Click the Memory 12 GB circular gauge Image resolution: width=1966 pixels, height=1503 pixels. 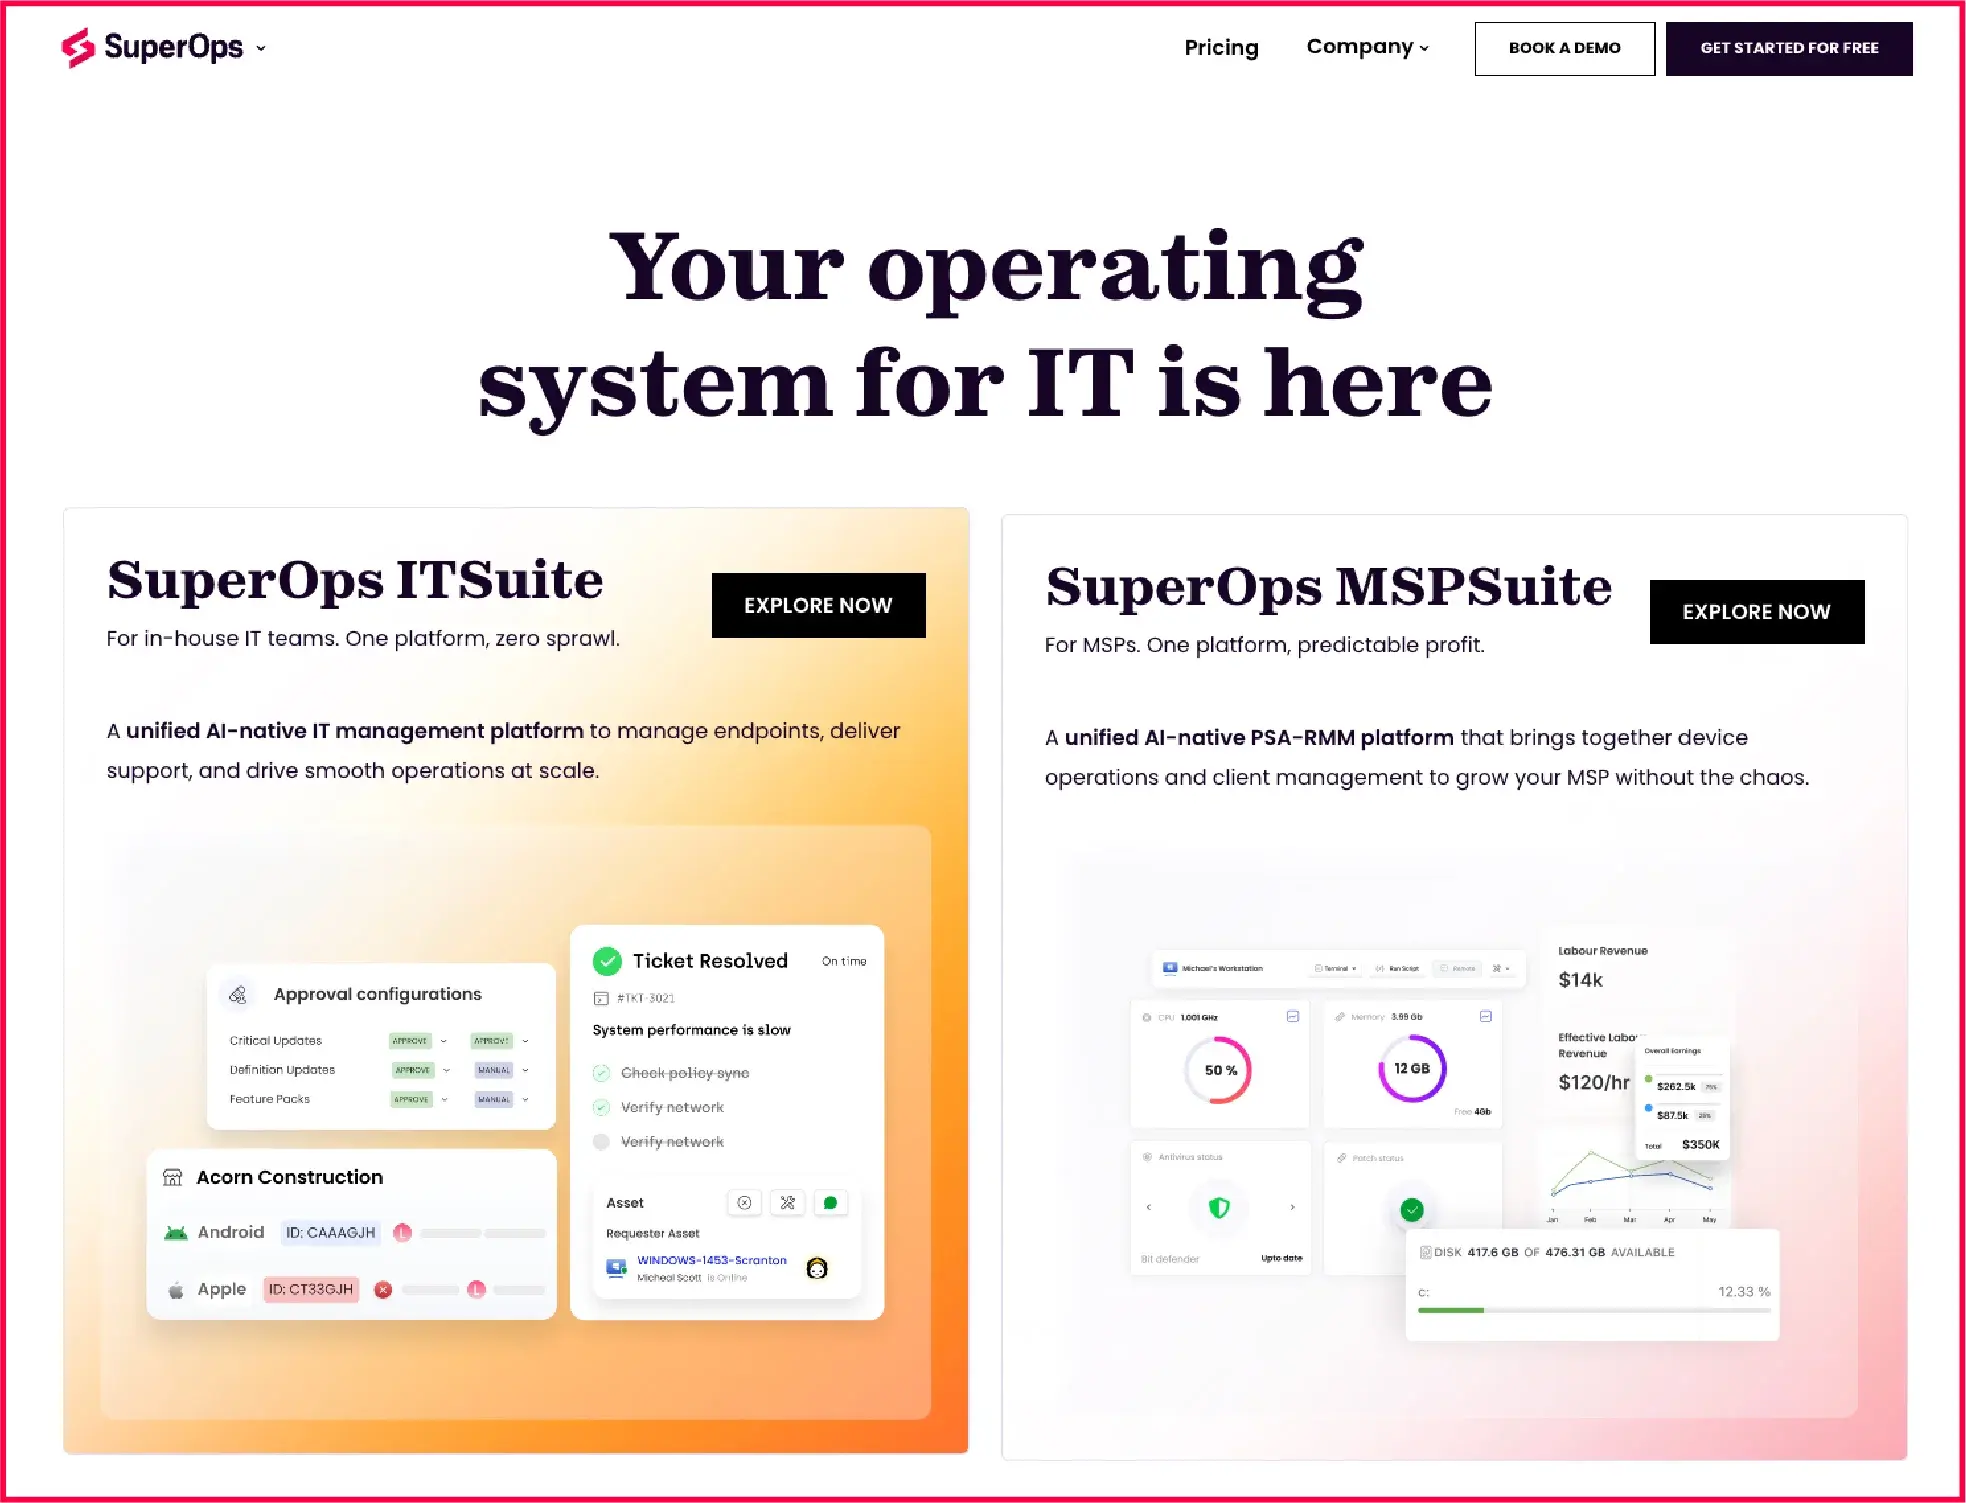tap(1412, 1068)
